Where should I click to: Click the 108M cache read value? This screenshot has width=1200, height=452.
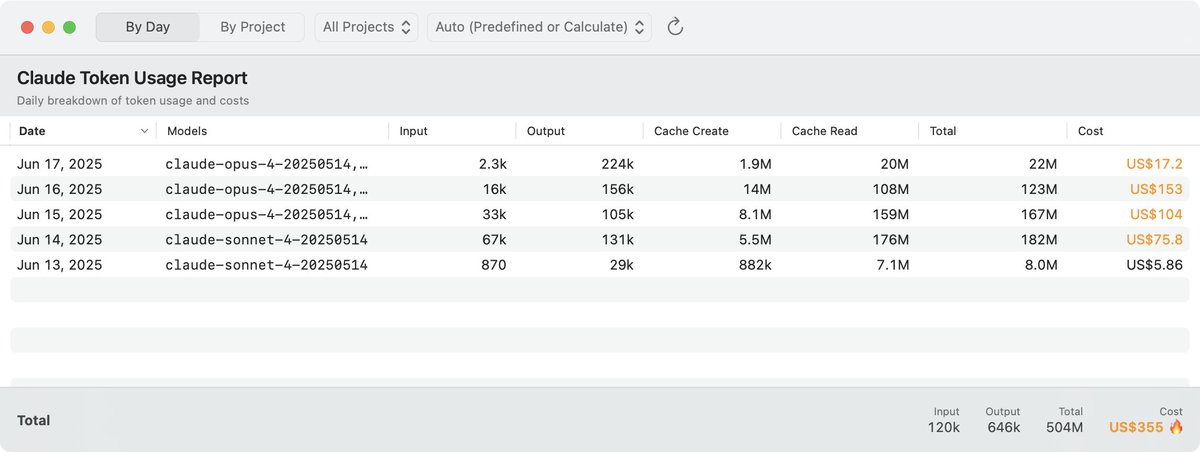click(889, 189)
